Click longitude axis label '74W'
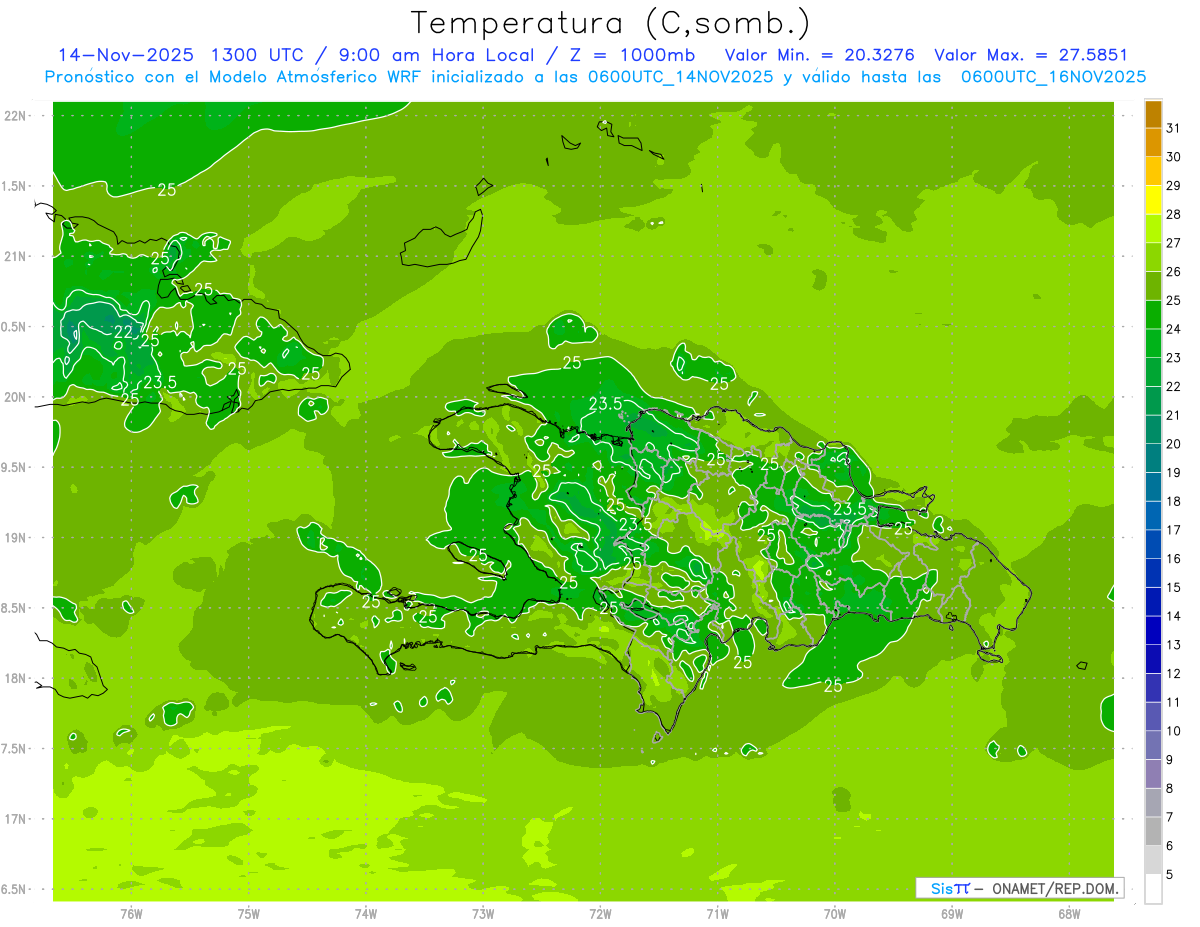The image size is (1200, 927). 366,913
